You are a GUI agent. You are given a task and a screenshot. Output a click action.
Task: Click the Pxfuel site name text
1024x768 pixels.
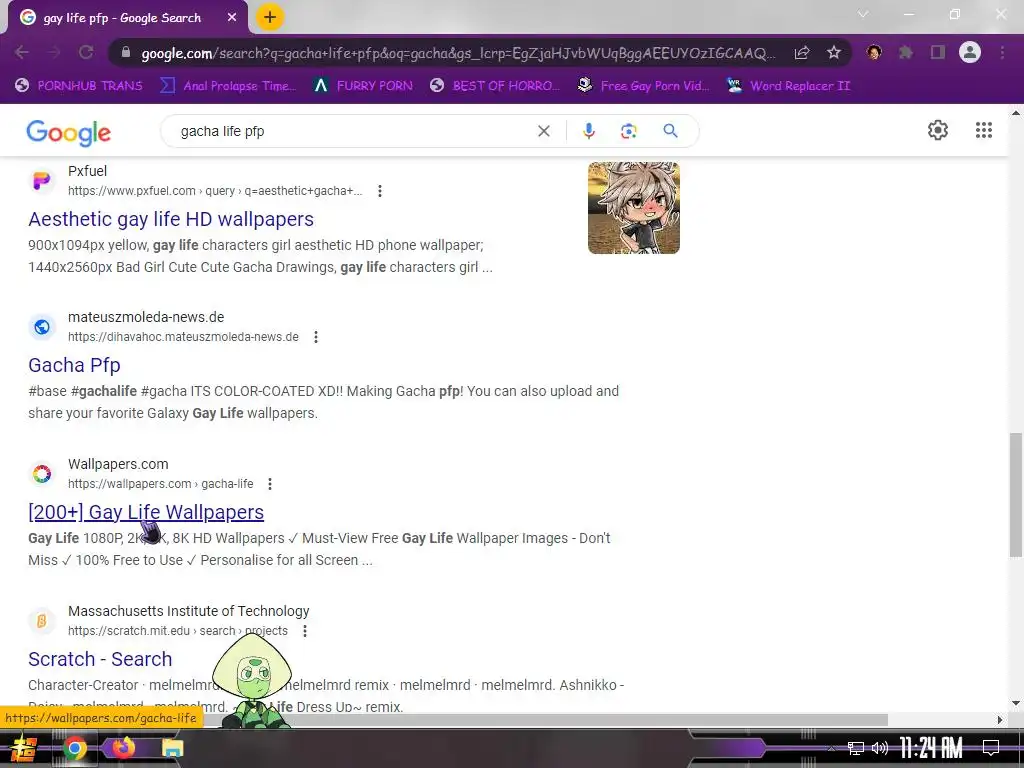click(x=88, y=171)
